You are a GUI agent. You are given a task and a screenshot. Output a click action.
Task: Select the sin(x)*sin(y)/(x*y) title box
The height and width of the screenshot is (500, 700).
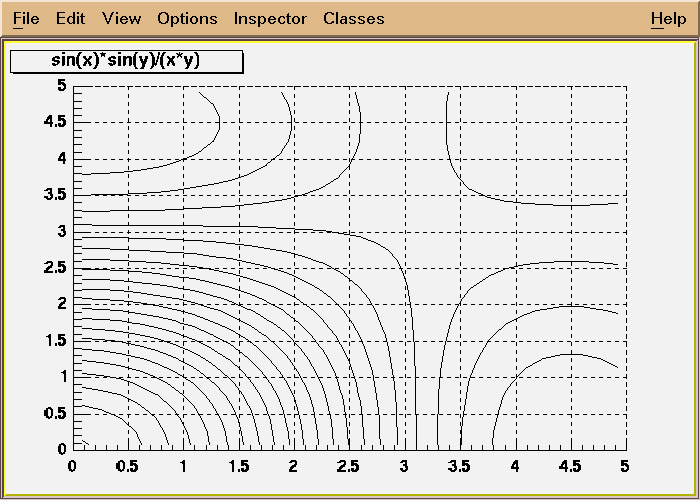(x=126, y=61)
